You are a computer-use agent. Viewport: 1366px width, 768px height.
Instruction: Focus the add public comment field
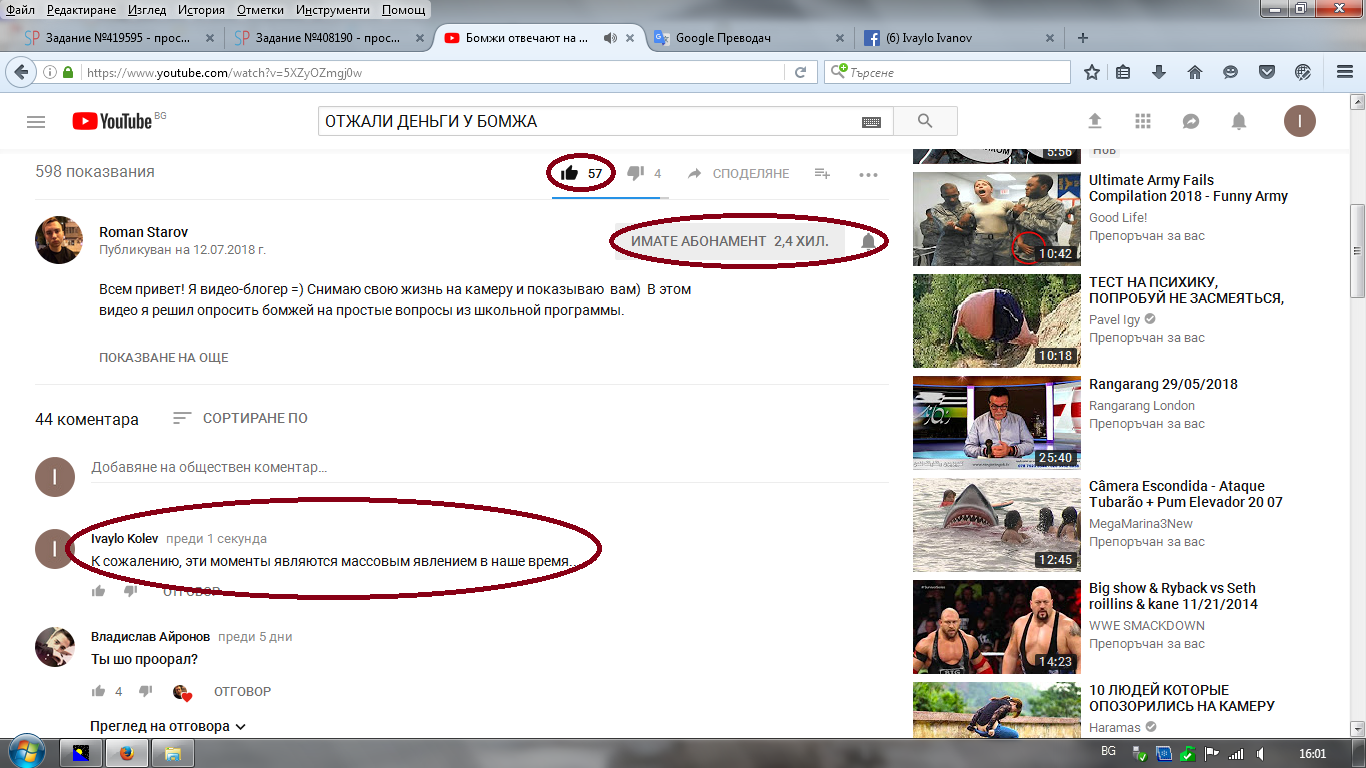point(489,467)
